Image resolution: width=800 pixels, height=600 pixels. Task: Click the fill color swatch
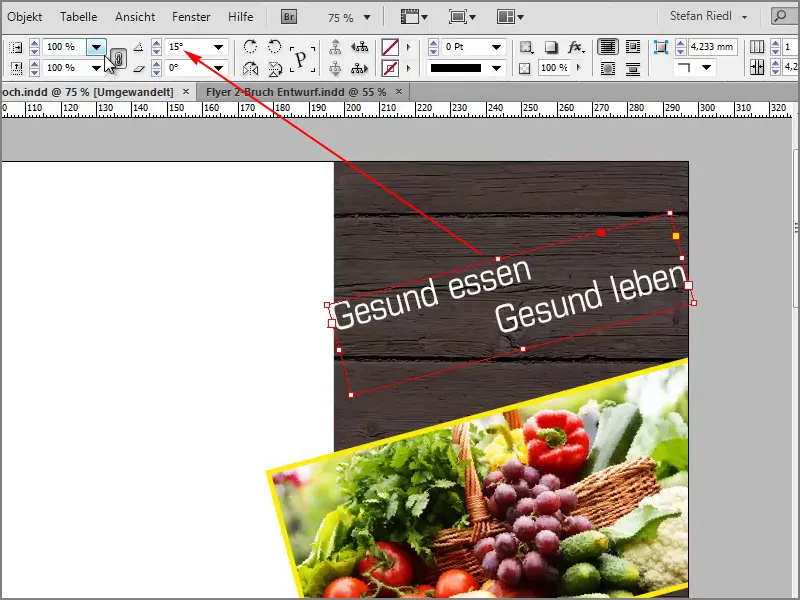(x=390, y=47)
